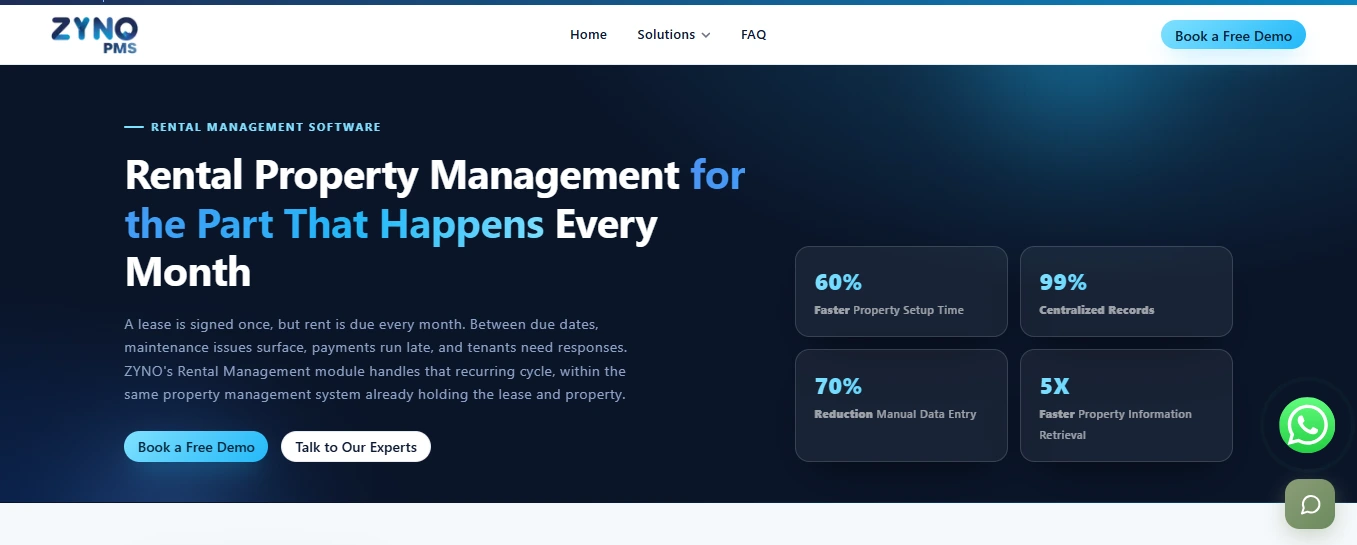The image size is (1357, 545).
Task: Click the ZYNO PMS logo
Action: click(95, 35)
